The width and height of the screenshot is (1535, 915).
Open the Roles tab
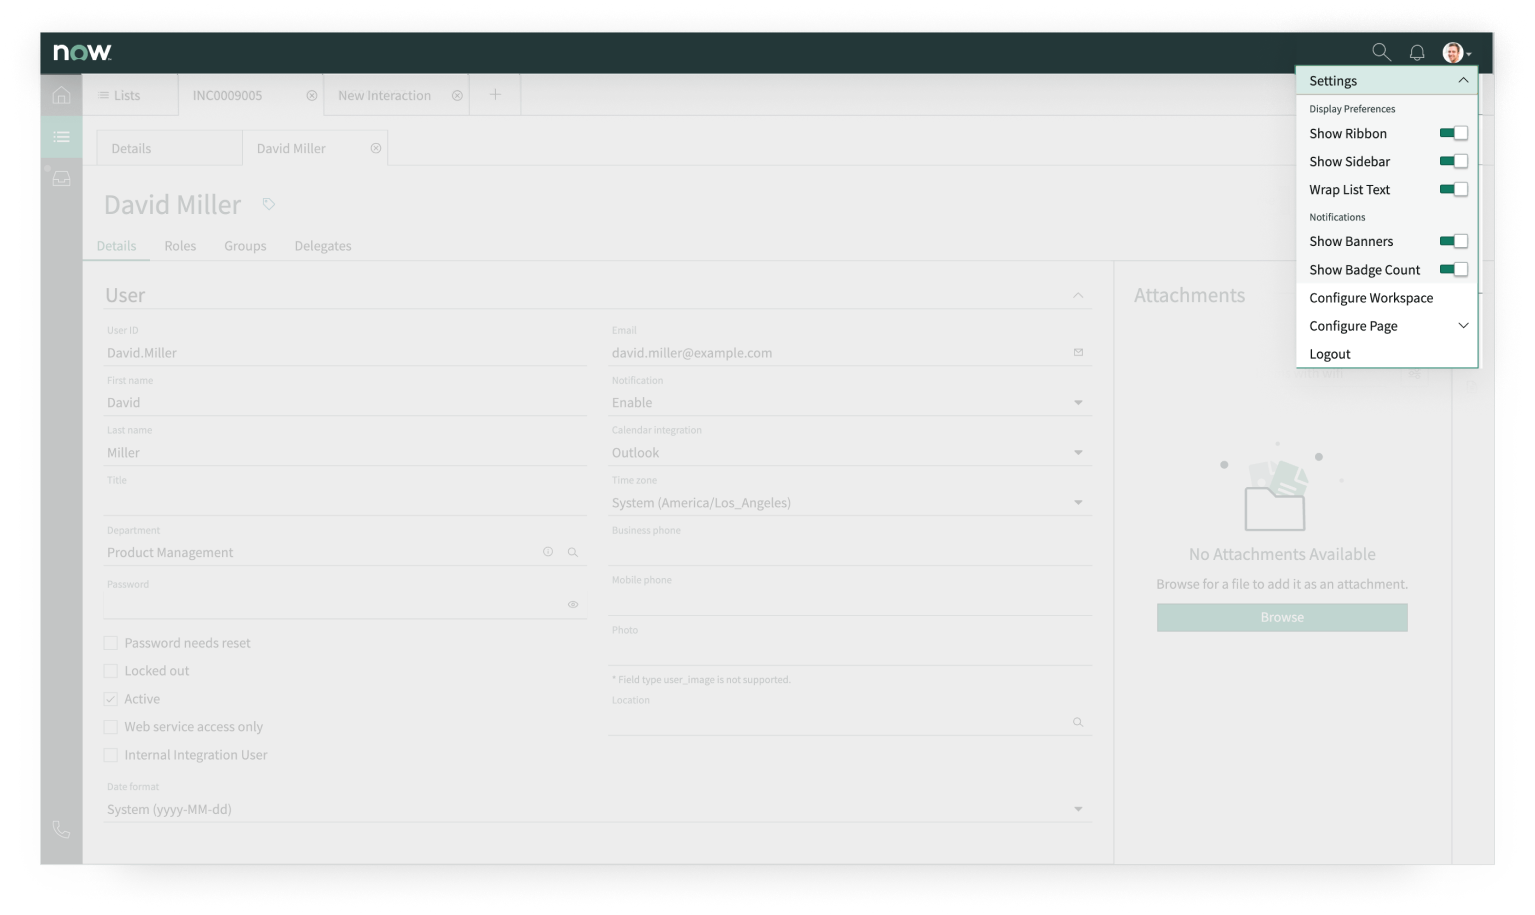tap(180, 246)
